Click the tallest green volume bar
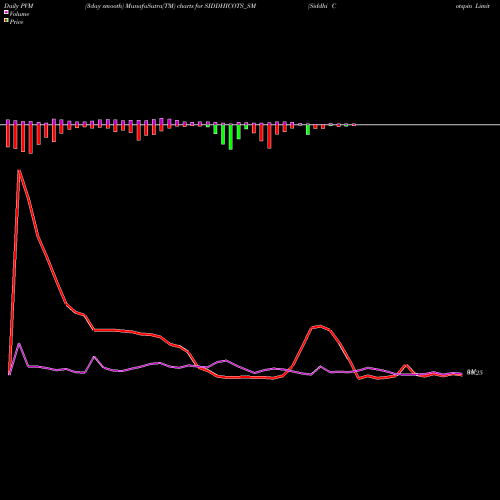The width and height of the screenshot is (500, 500). [231, 136]
